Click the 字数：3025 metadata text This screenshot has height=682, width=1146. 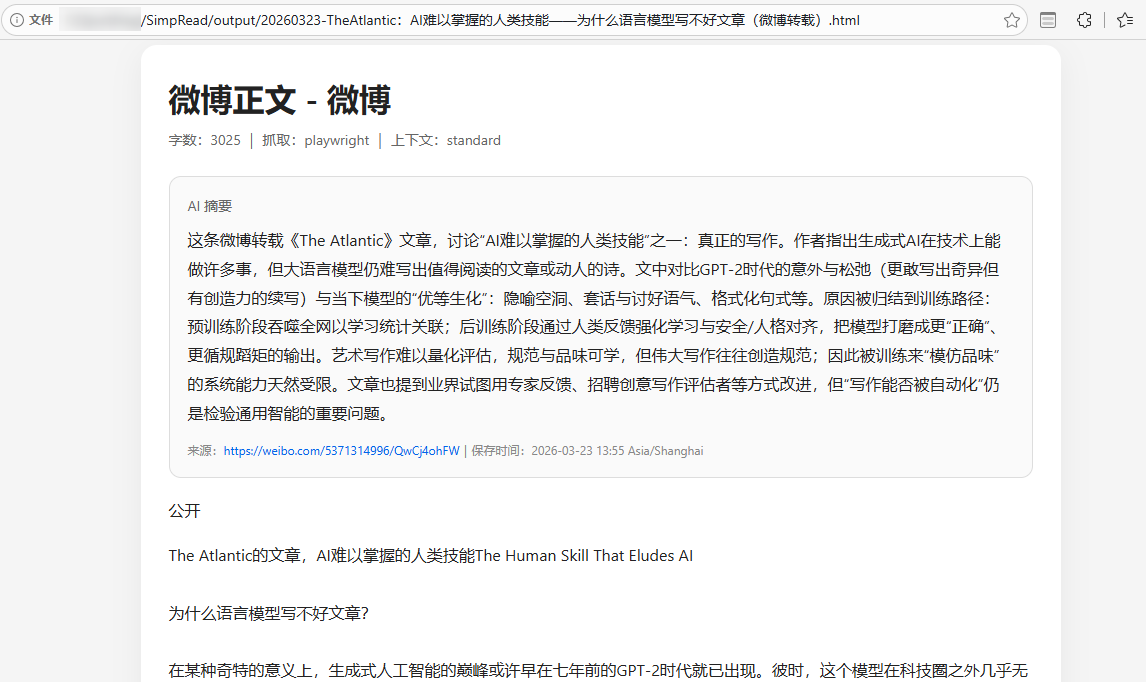click(x=204, y=141)
